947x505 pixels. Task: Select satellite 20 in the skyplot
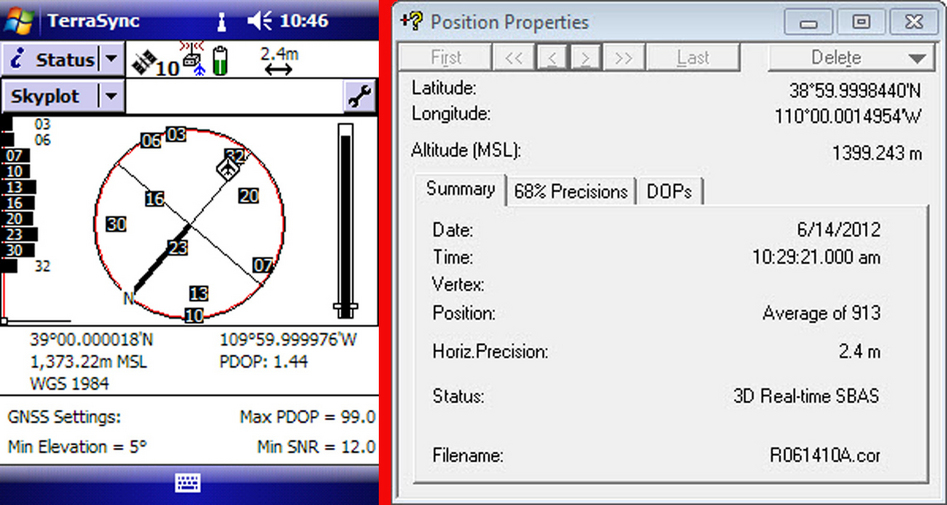[x=249, y=196]
